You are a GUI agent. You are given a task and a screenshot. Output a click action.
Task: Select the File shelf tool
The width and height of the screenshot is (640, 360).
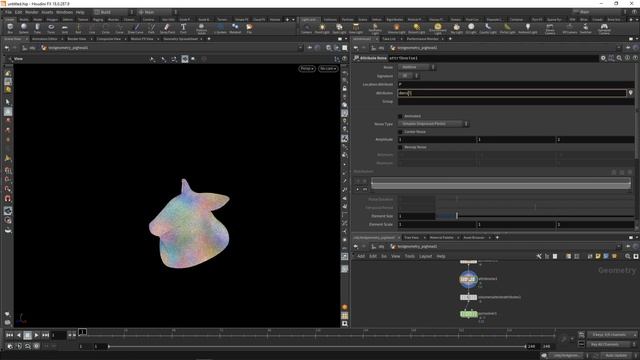pos(249,28)
